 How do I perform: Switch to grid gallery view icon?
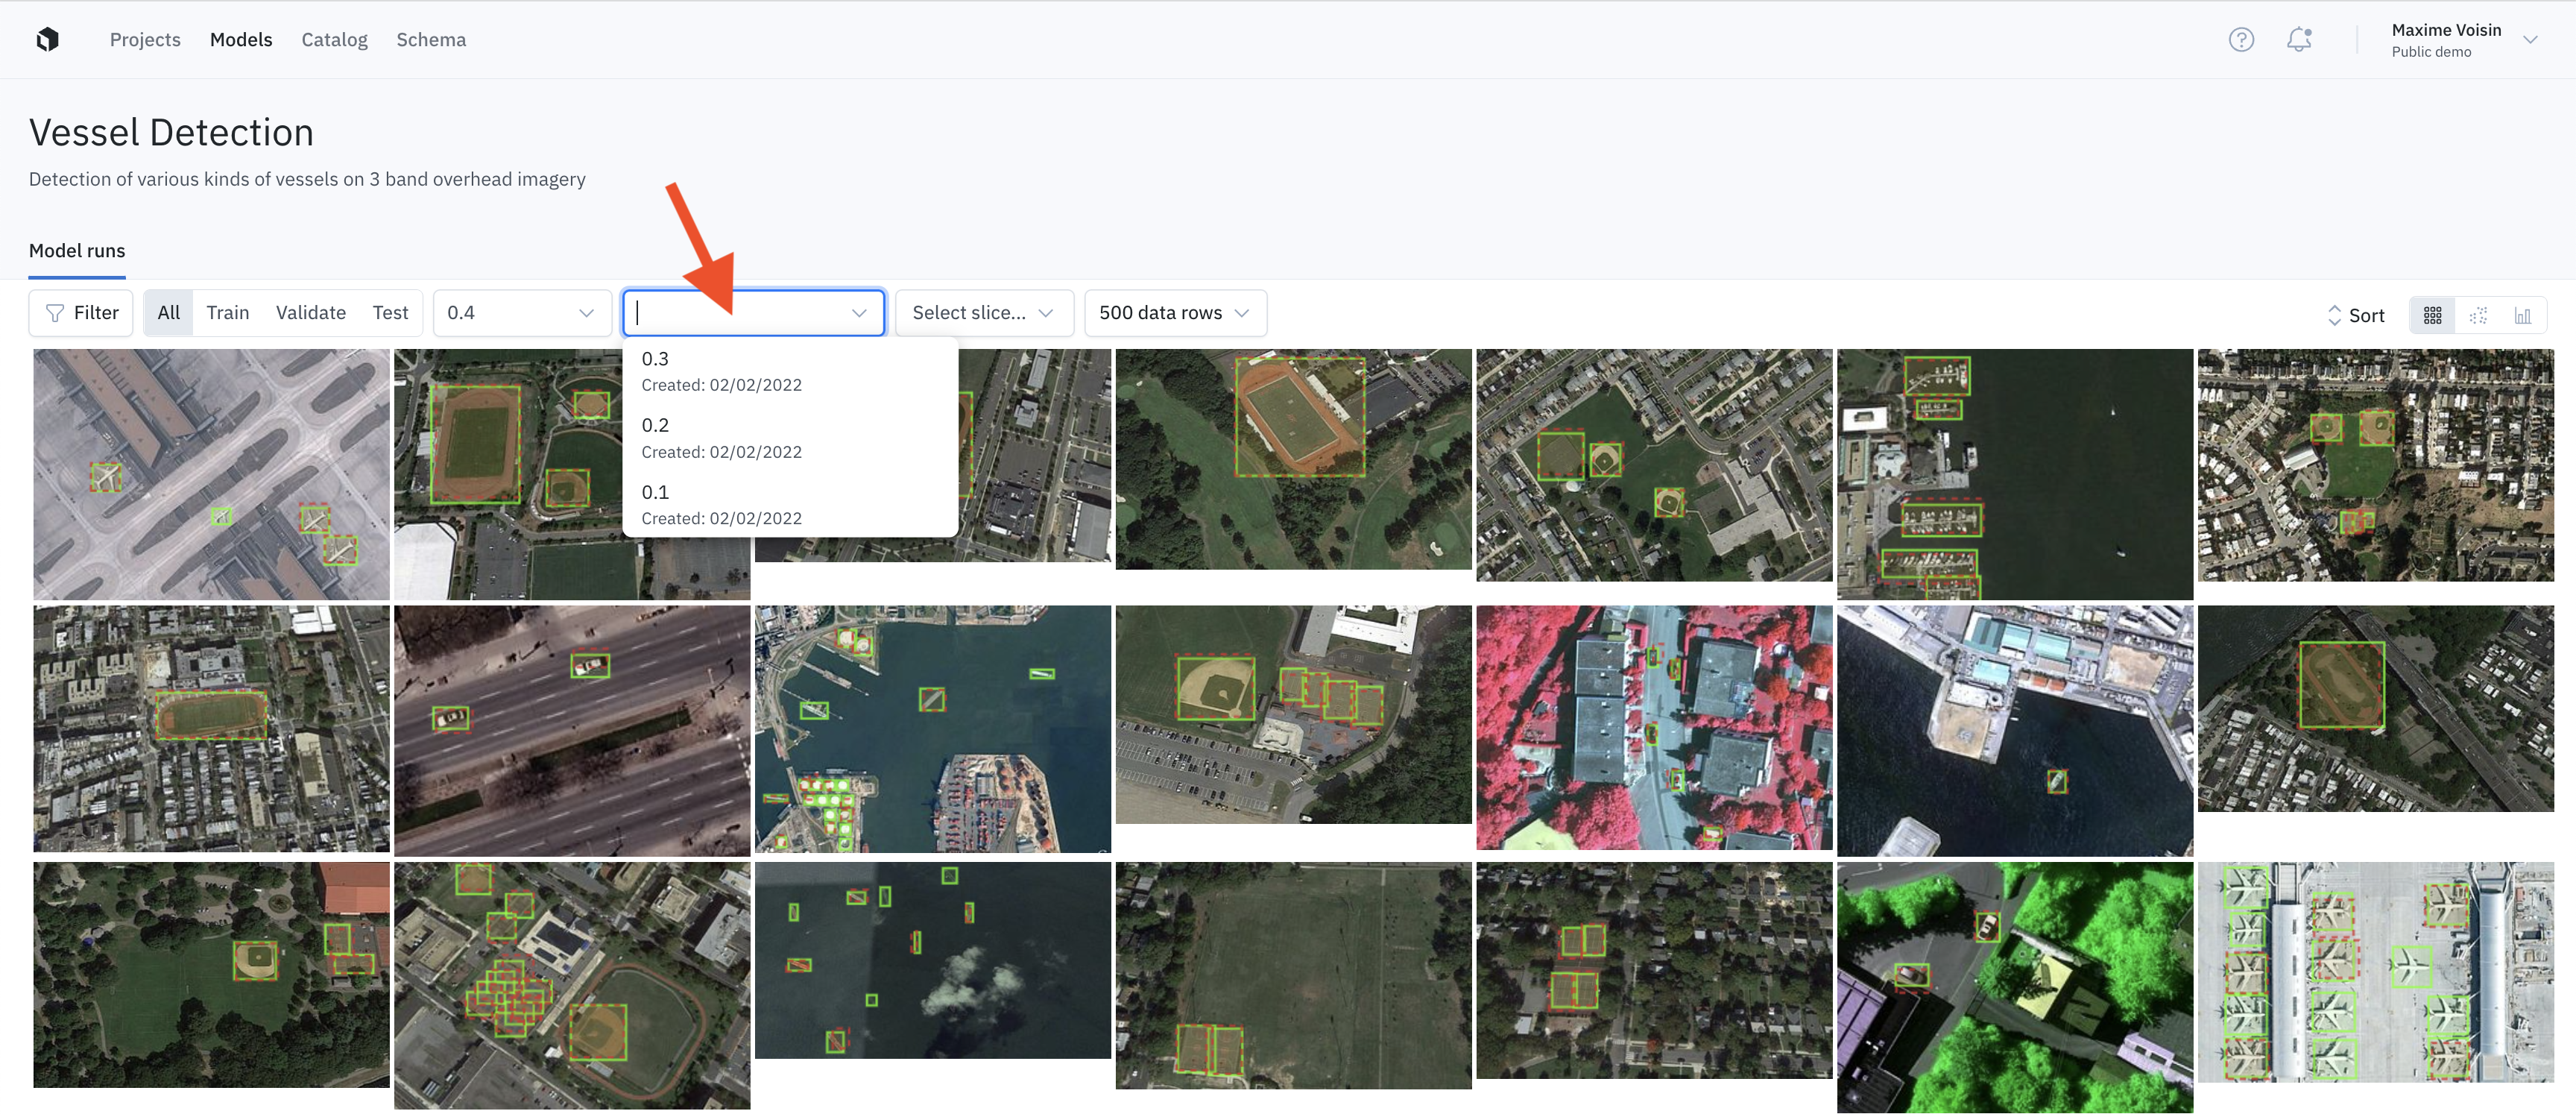pos(2432,315)
